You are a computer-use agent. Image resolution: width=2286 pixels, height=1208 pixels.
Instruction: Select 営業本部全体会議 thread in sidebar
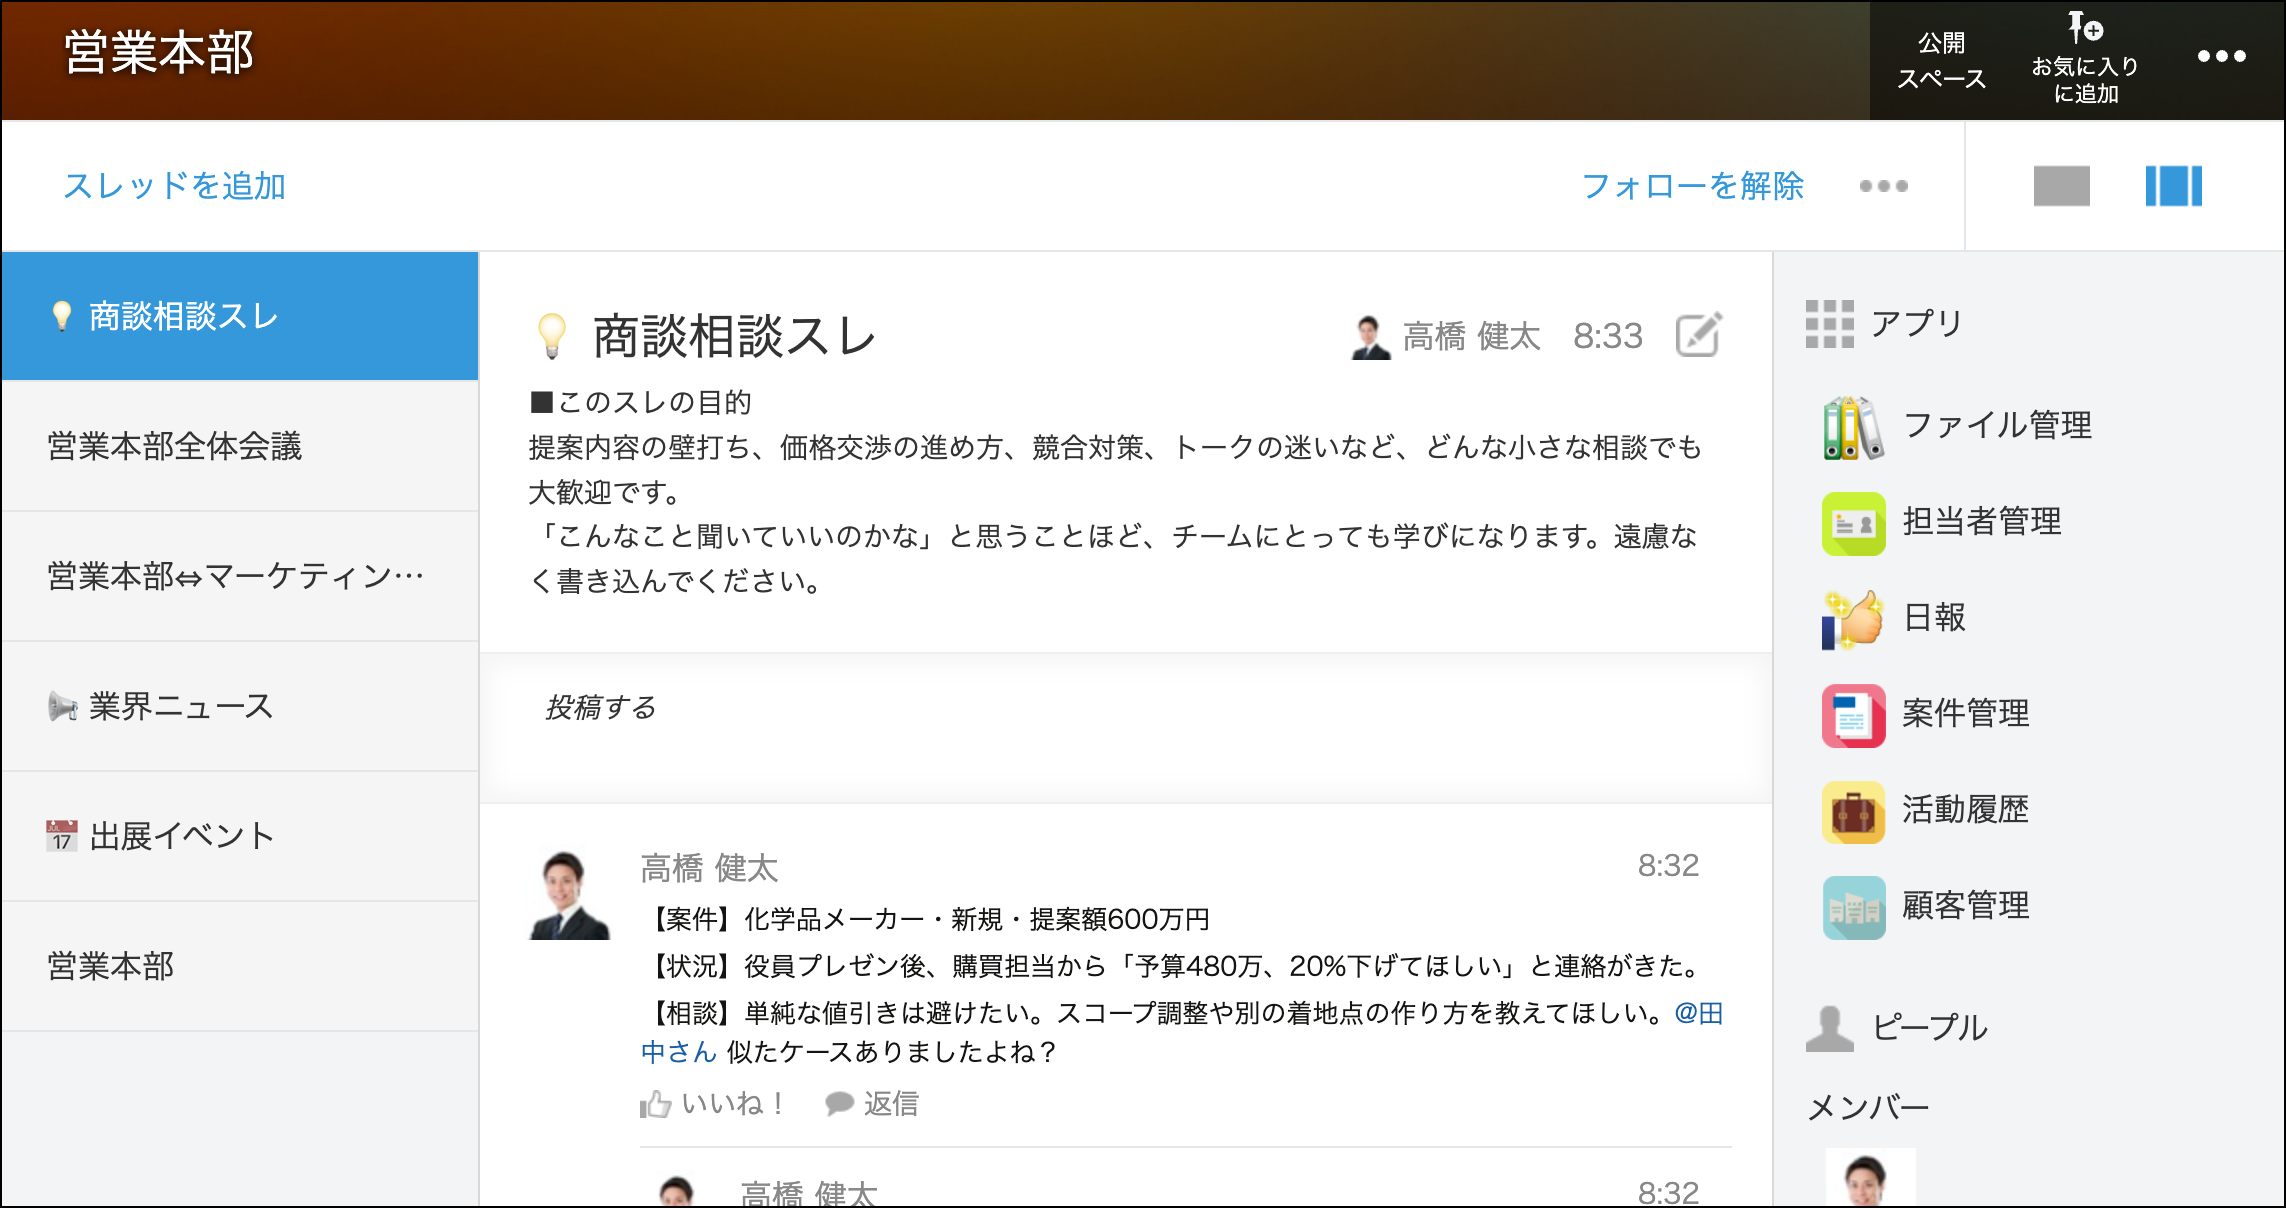[x=240, y=446]
